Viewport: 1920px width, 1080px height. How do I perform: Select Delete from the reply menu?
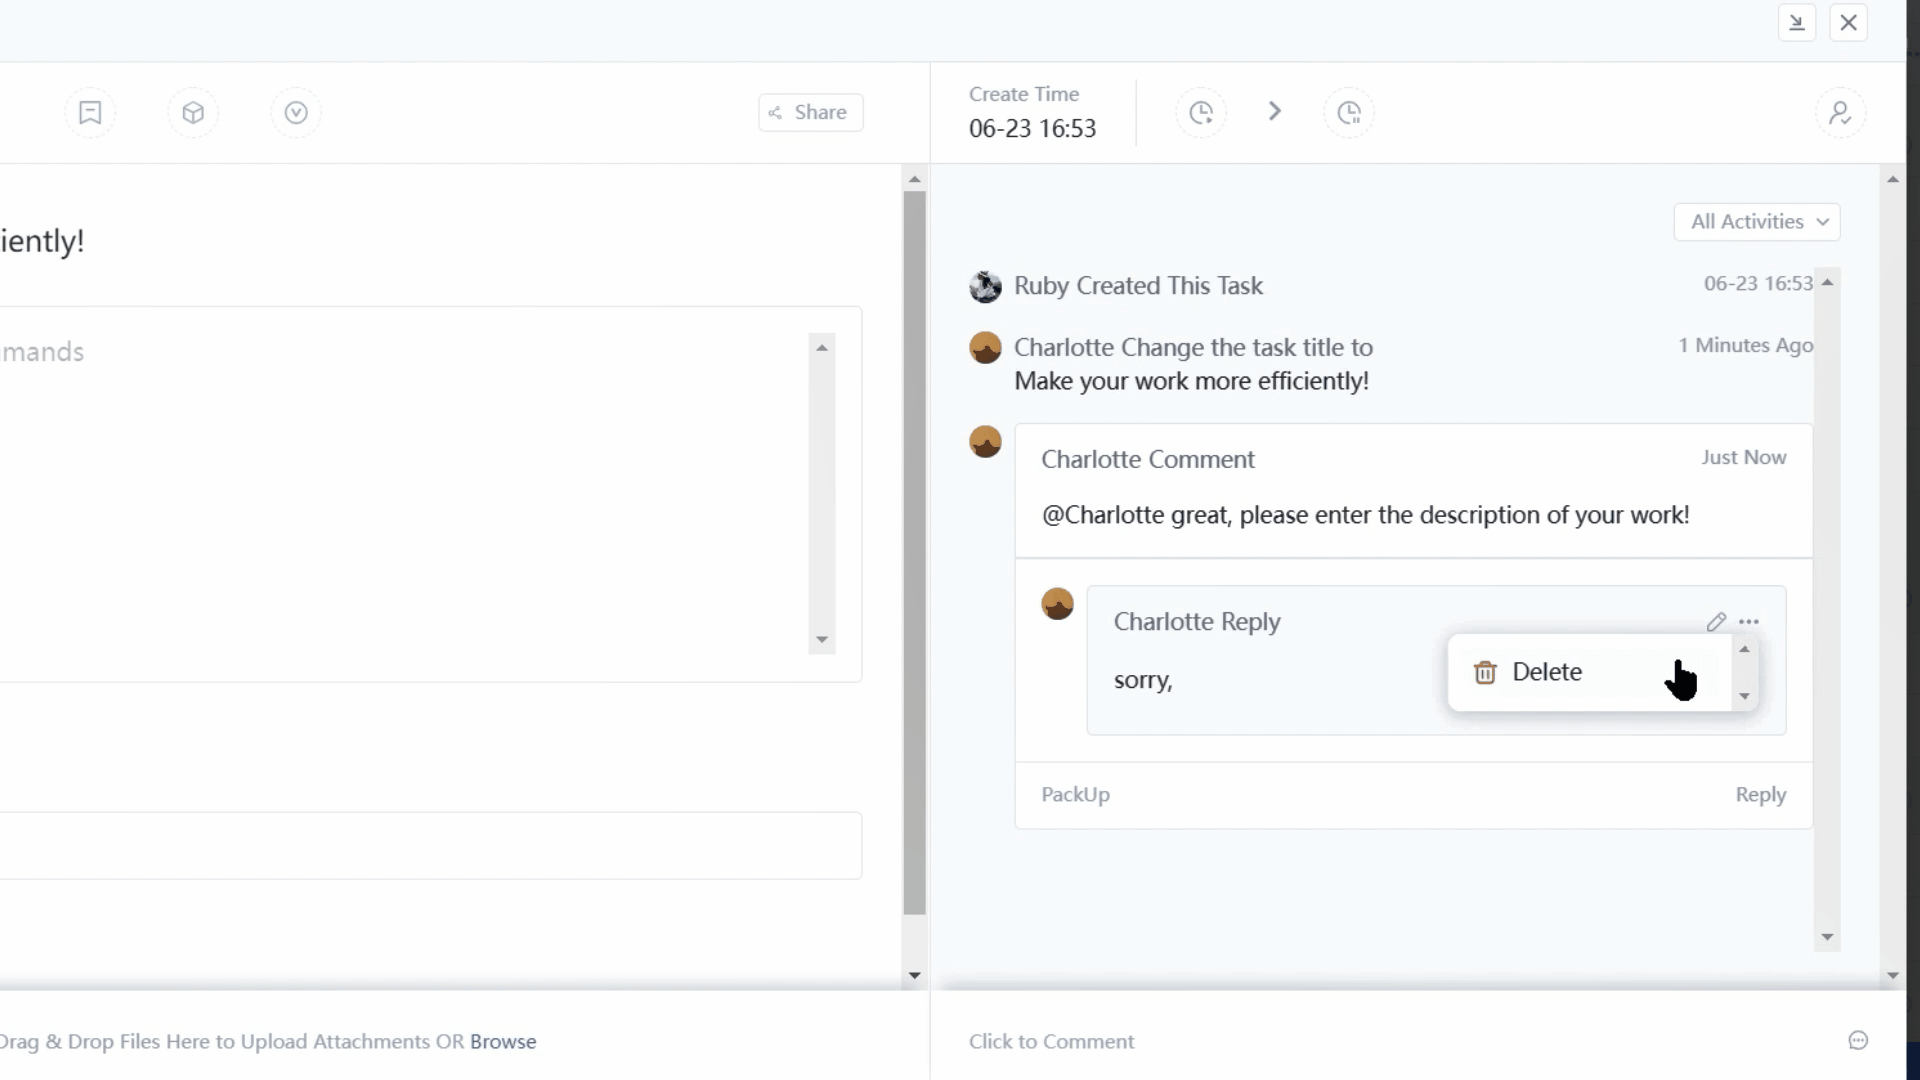pos(1546,672)
